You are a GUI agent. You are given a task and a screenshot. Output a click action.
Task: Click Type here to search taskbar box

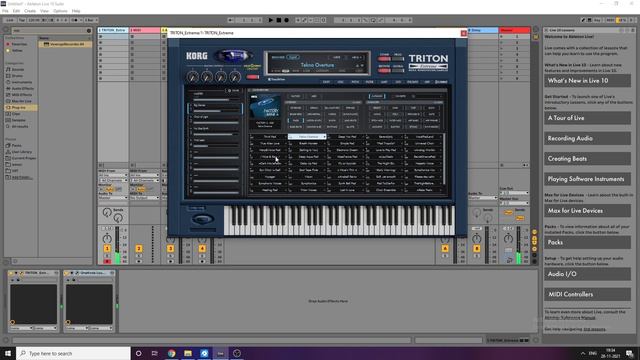point(73,353)
